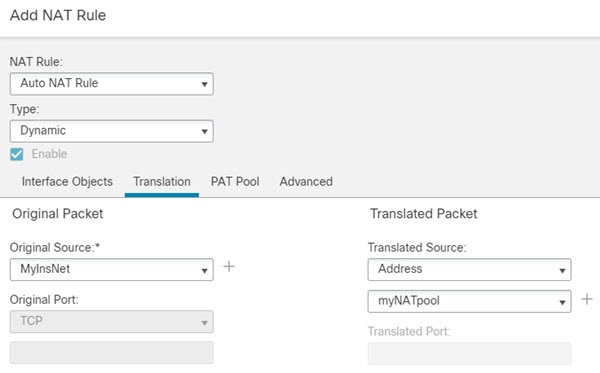Viewport: 600px width, 373px height.
Task: Open the Original Port TCP dropdown
Action: [x=112, y=321]
